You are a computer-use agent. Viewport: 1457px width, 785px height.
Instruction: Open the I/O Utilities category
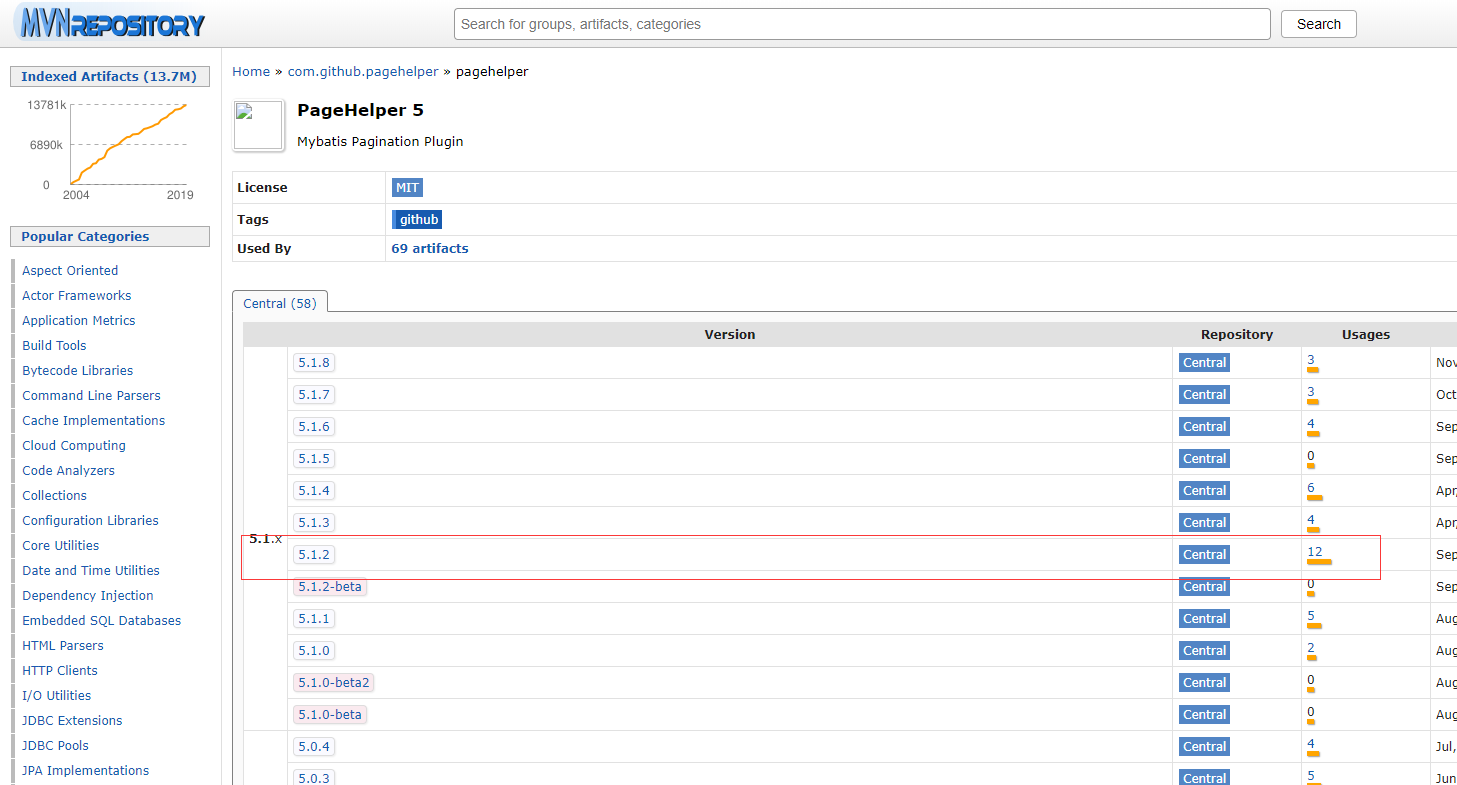56,695
